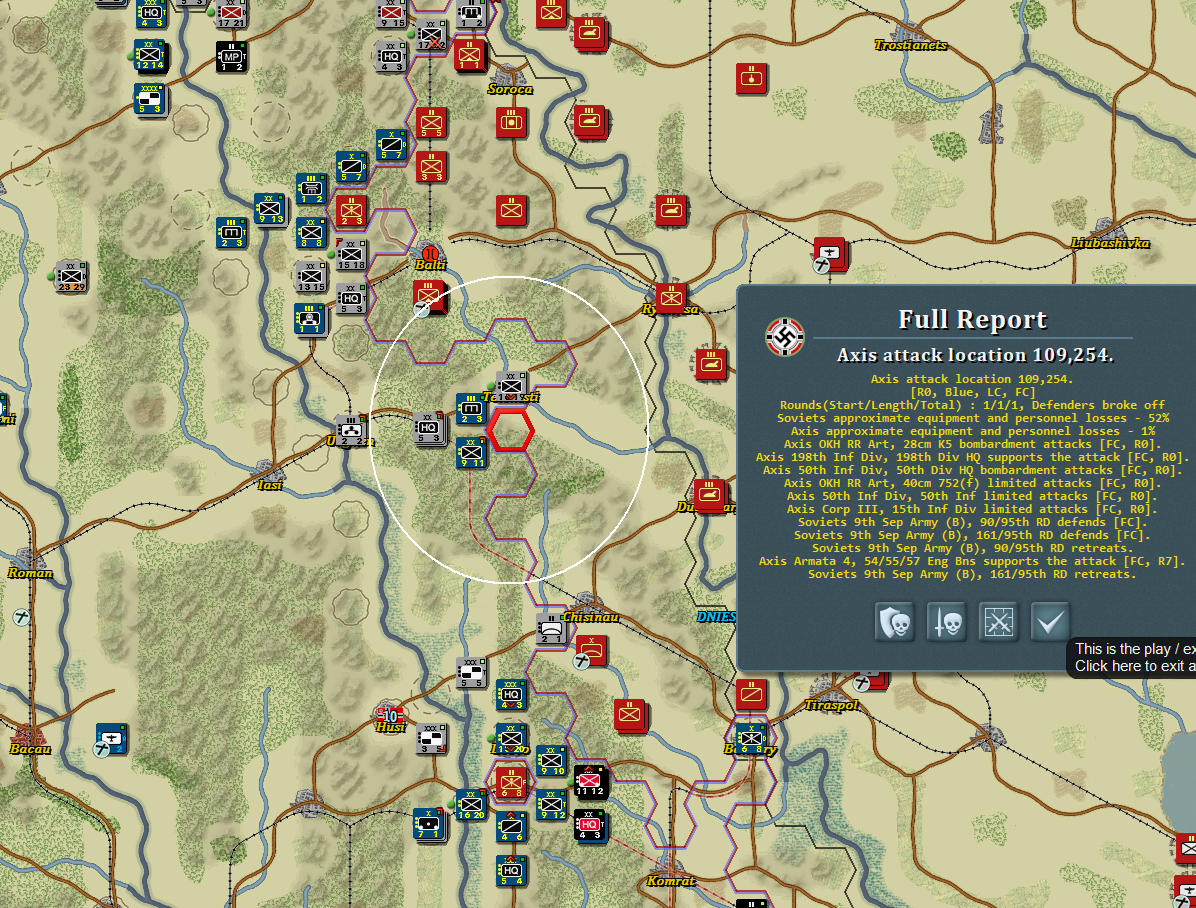Select red Soviet infantry counter 5-5
Screen dimensions: 1196x908
click(x=431, y=123)
